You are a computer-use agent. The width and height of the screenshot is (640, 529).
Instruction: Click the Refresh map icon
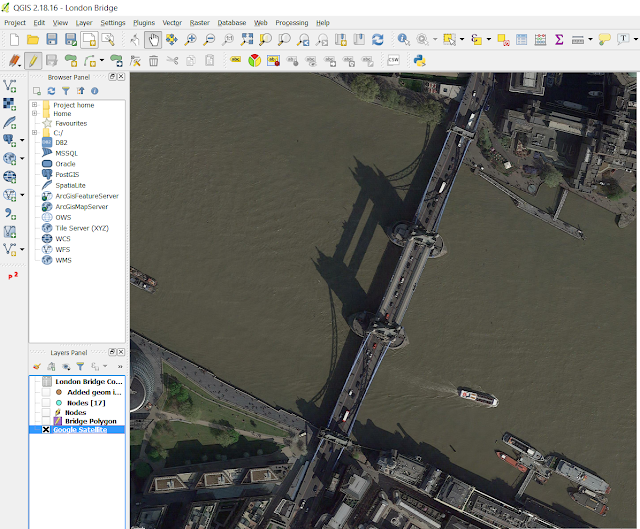377,40
